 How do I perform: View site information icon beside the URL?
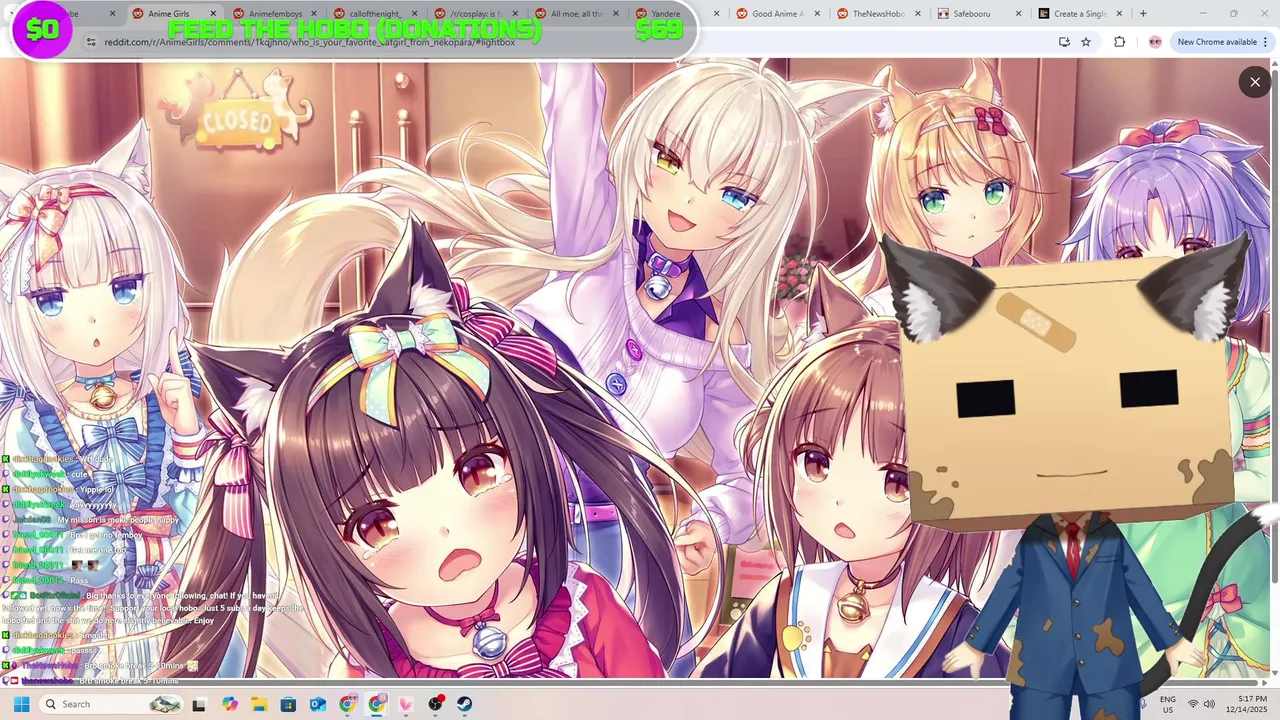coord(90,42)
